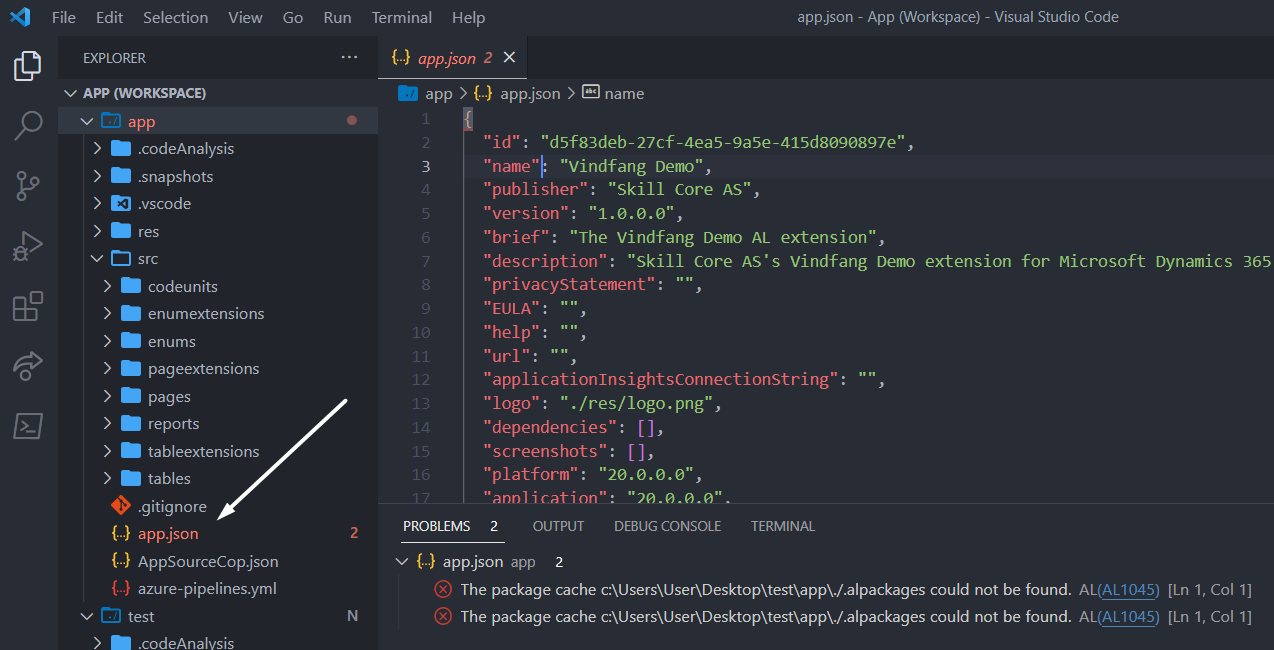Open Explorer's three-dot more actions menu
Screen dimensions: 1274x650
pyautogui.click(x=349, y=58)
